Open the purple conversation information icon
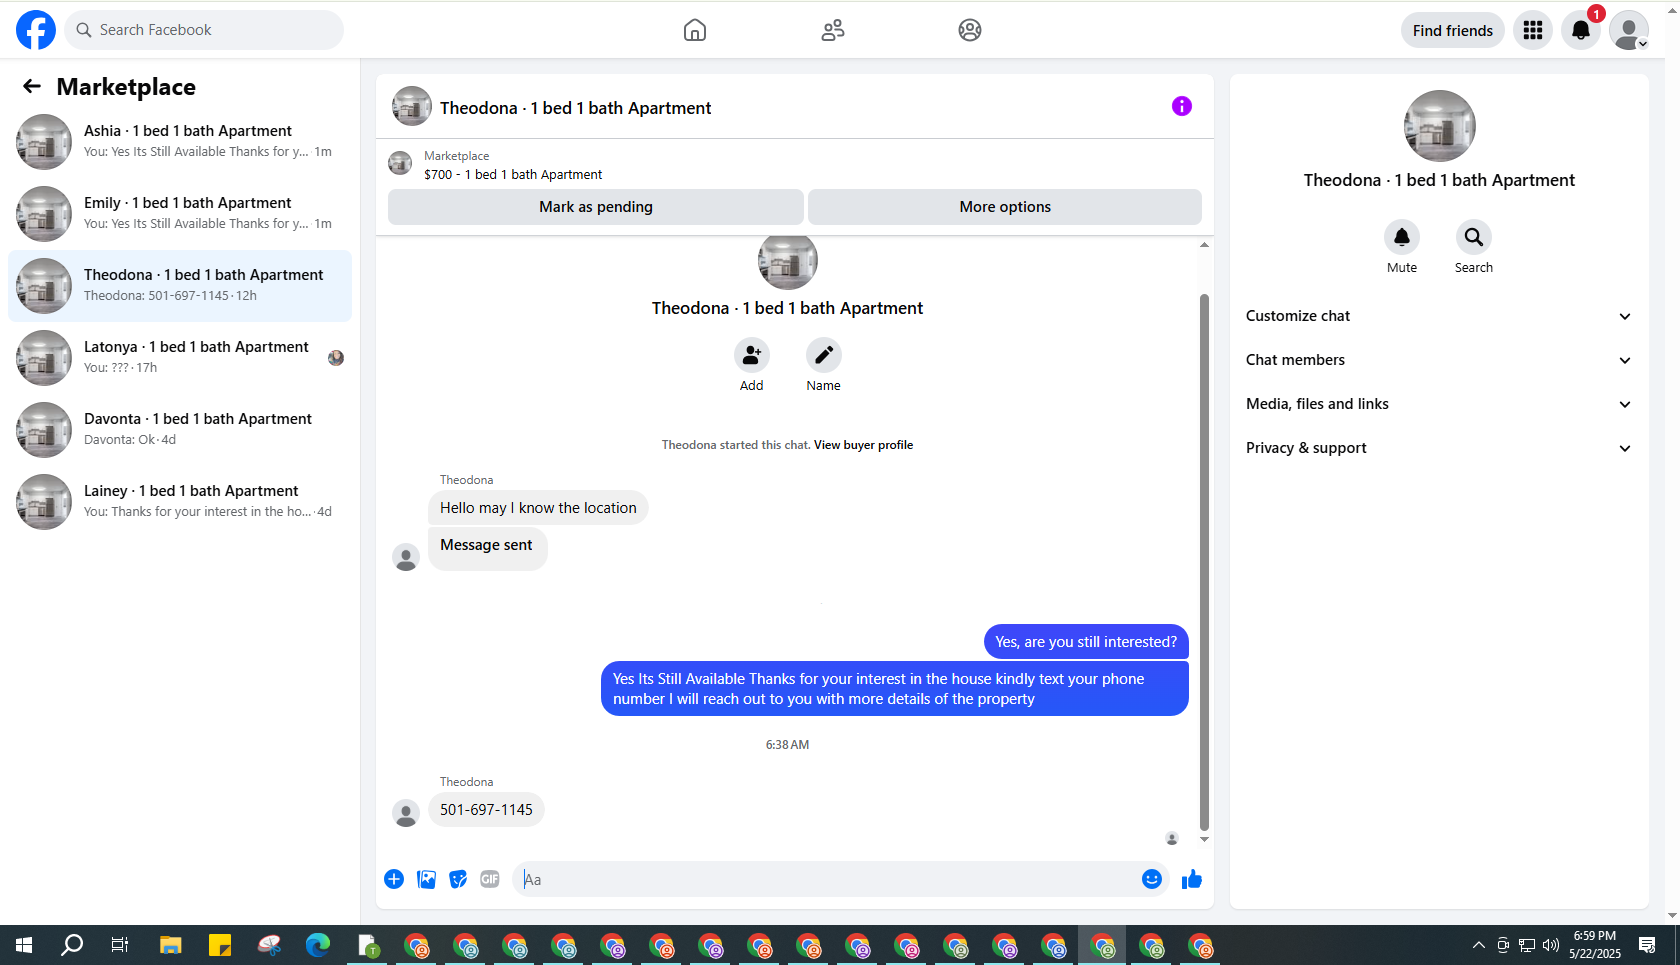1680x965 pixels. click(1182, 106)
